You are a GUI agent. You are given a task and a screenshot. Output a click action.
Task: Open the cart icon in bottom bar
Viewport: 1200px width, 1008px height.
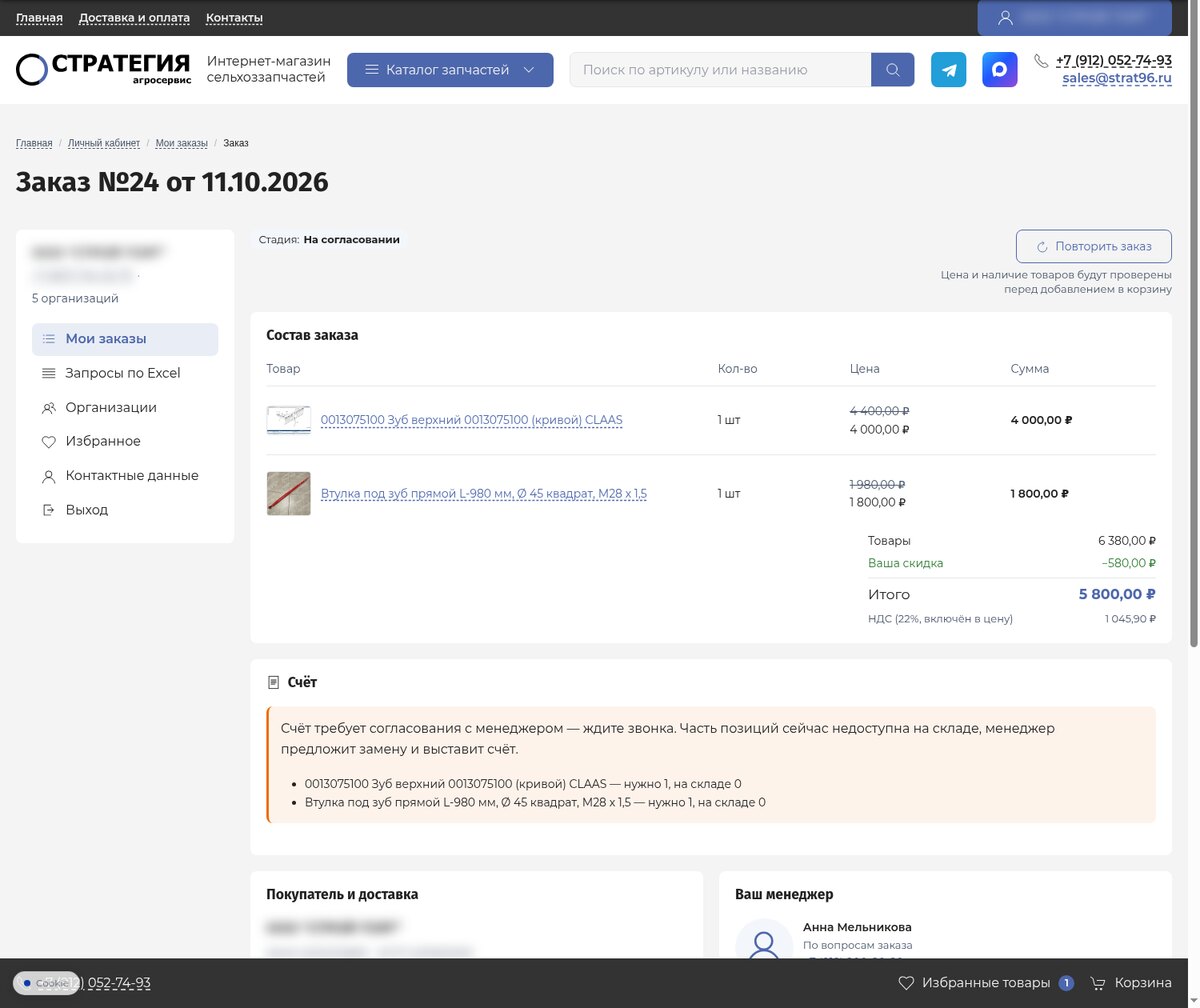pos(1097,983)
